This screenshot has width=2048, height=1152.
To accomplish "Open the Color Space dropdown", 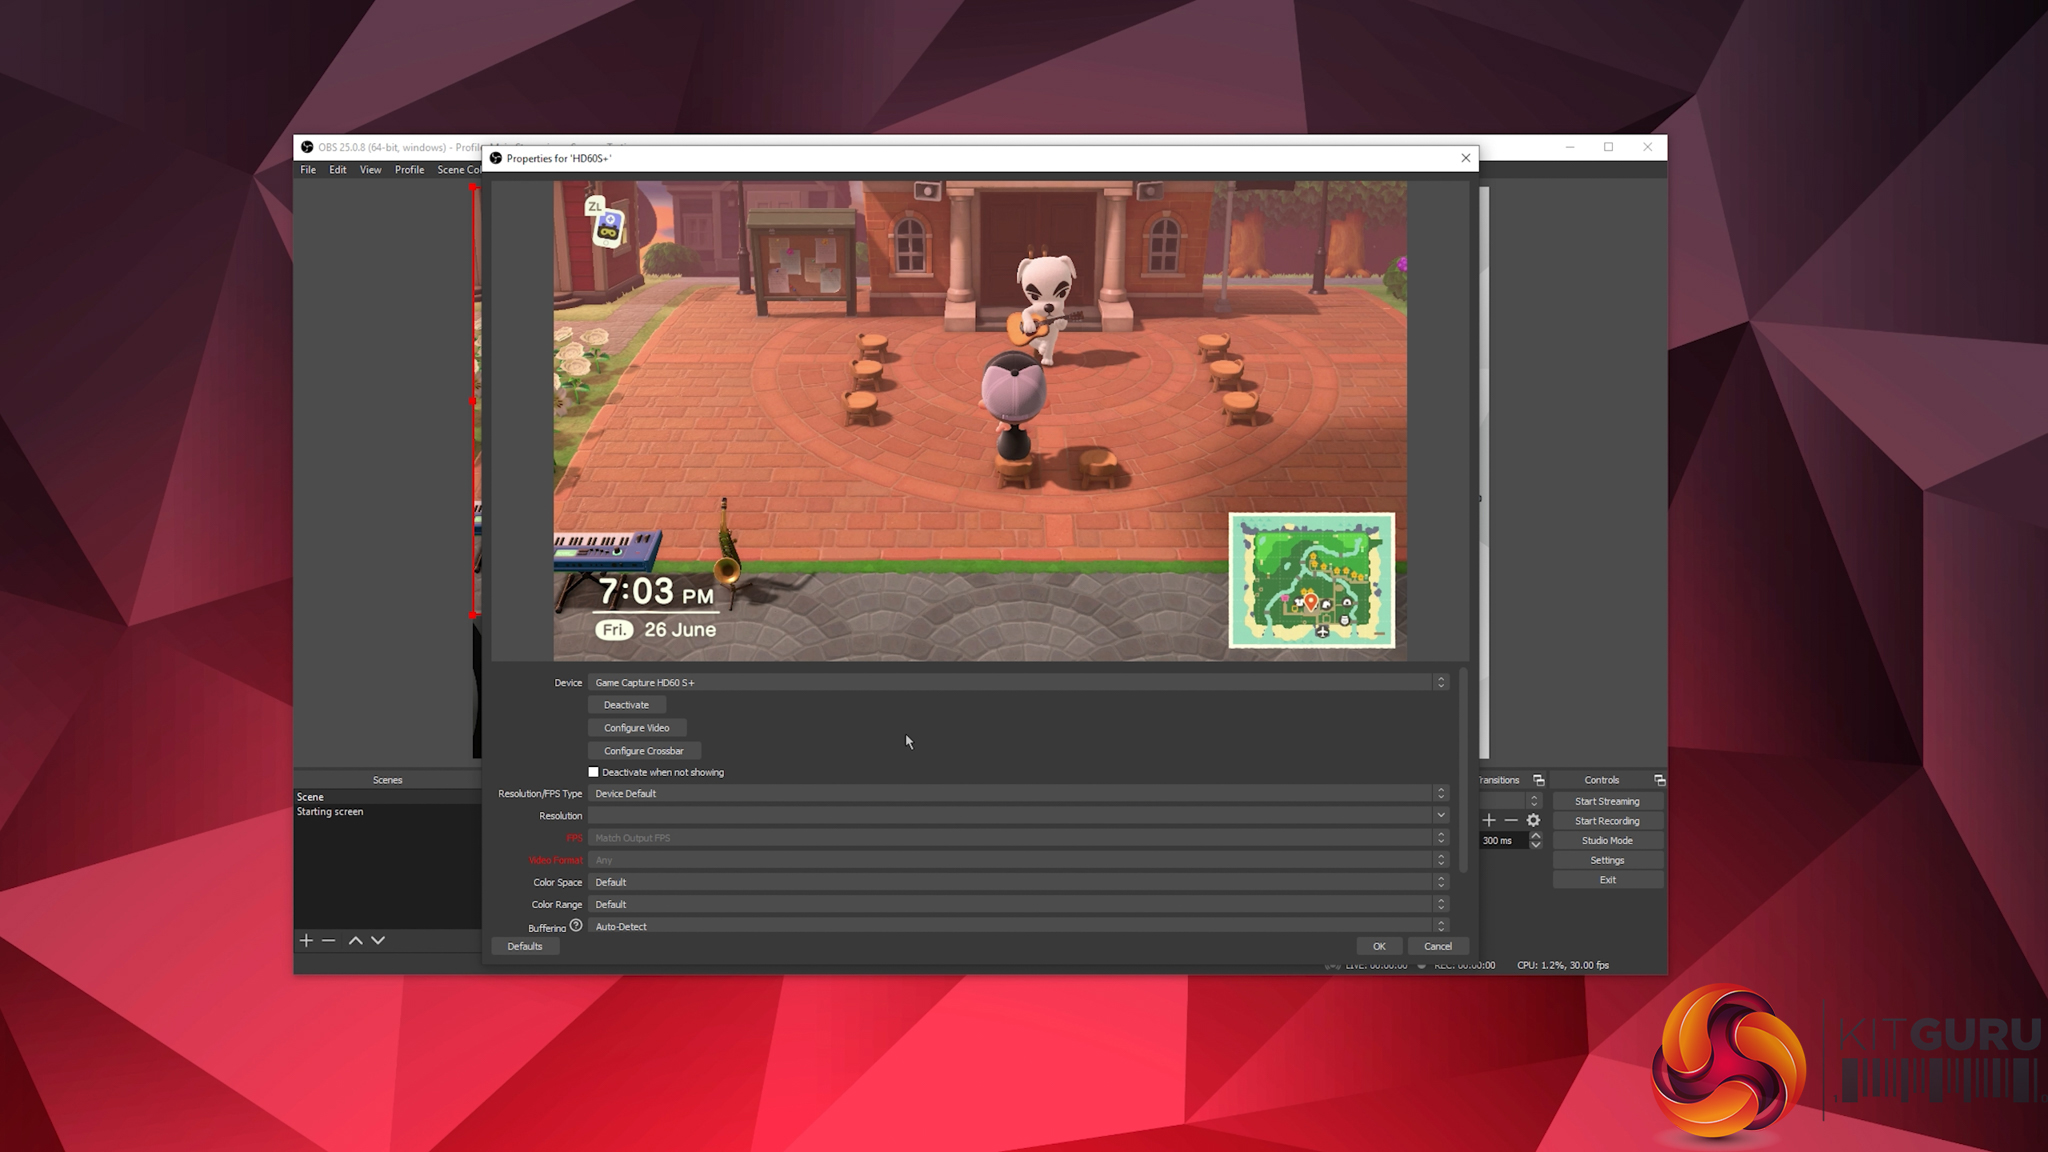I will pos(1016,882).
